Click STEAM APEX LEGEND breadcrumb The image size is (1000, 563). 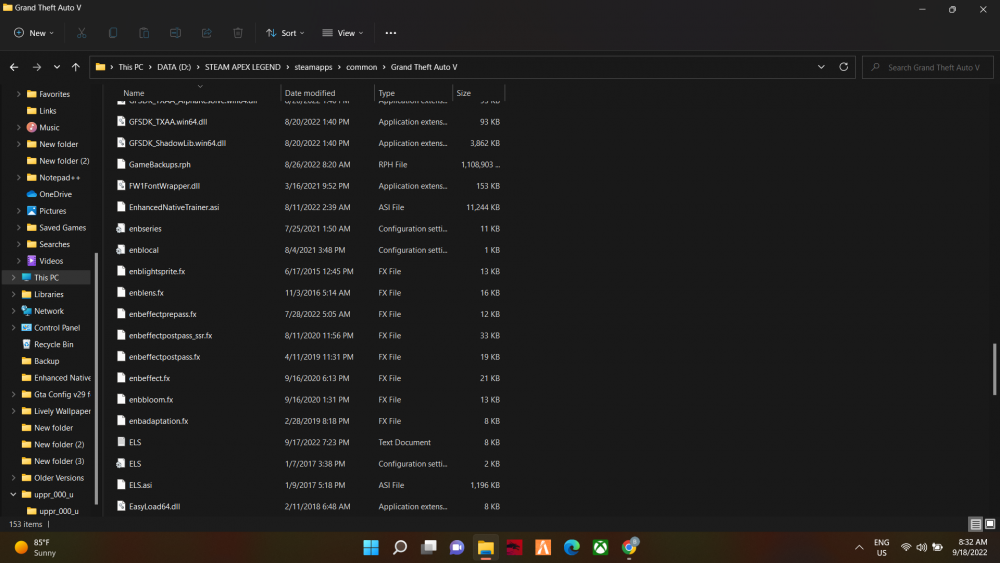(242, 67)
